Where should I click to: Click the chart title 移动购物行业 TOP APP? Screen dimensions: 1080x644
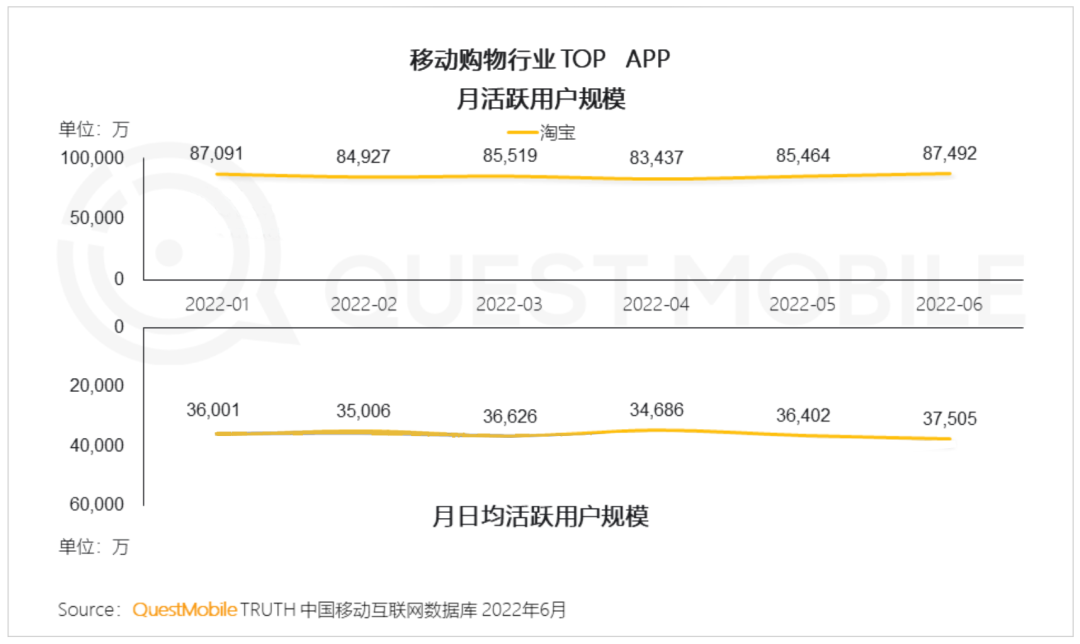tap(540, 59)
